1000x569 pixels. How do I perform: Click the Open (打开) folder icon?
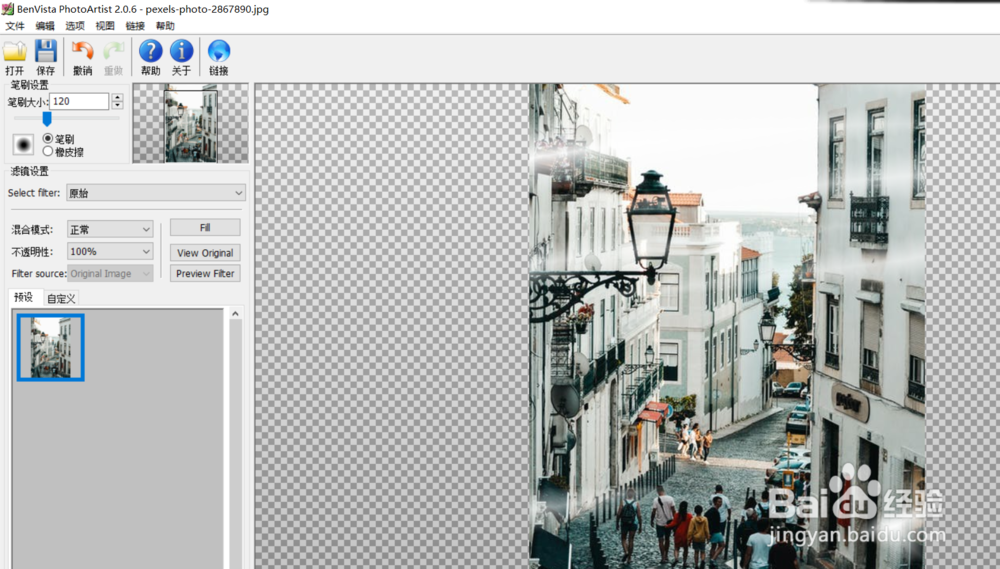click(x=15, y=51)
